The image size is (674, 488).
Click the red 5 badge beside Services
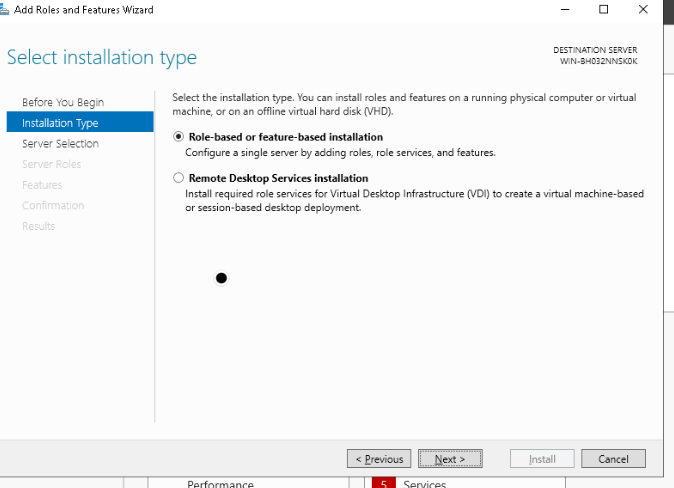click(381, 484)
